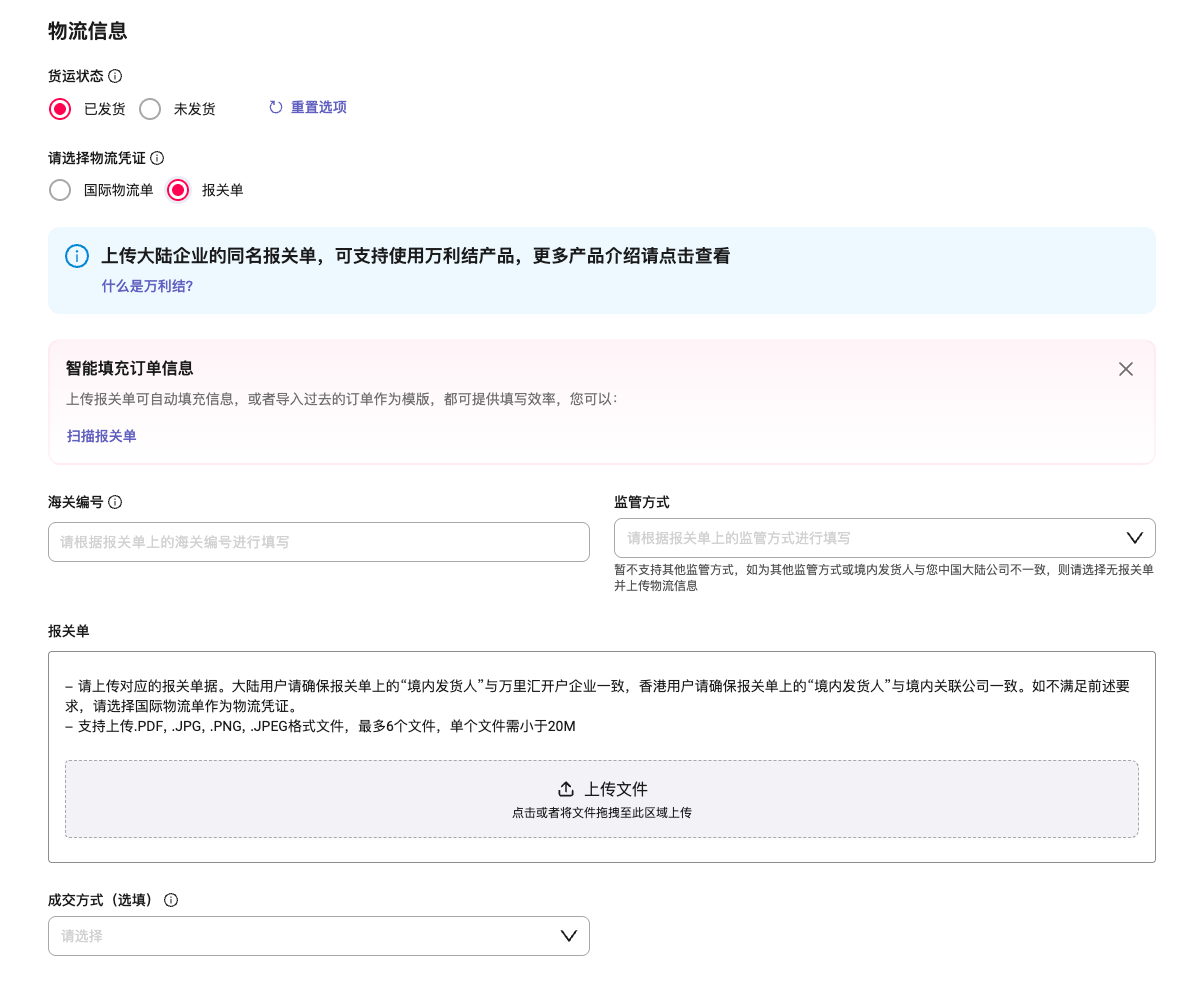The image size is (1199, 982).
Task: Click the info icon beside 货运状态
Action: tap(115, 76)
